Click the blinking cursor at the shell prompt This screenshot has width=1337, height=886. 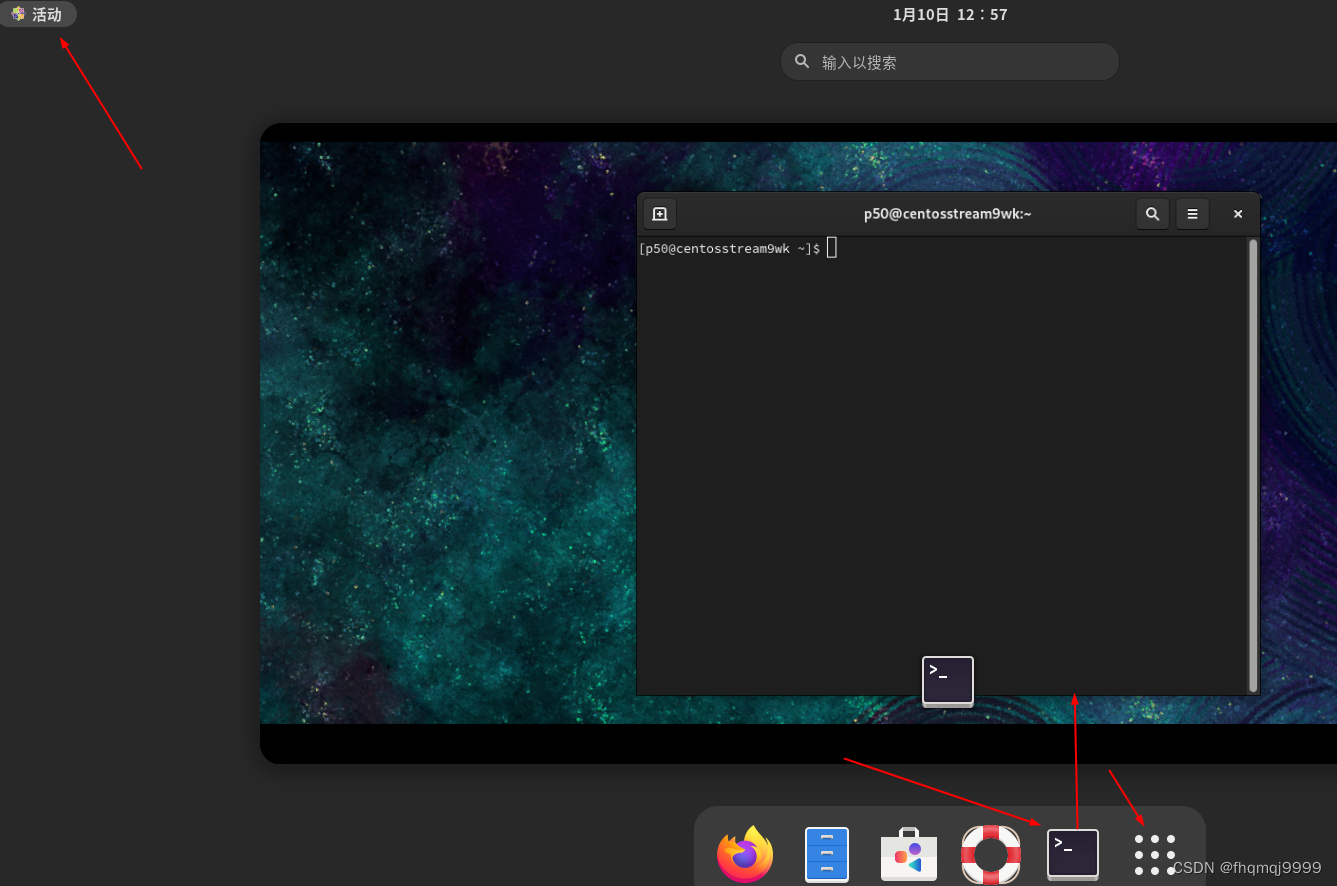(x=831, y=247)
